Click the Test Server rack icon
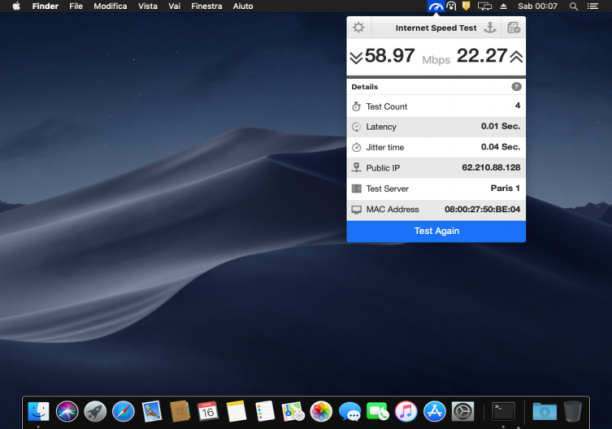 pyautogui.click(x=356, y=189)
